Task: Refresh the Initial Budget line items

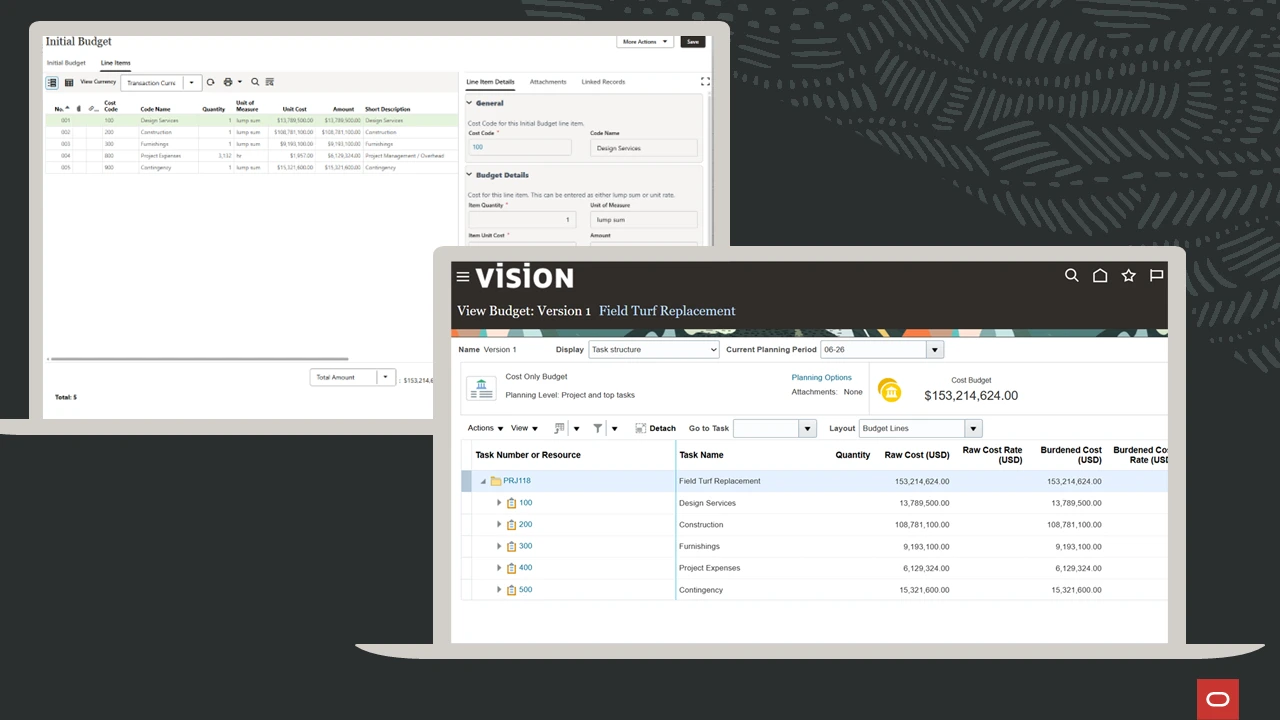Action: coord(210,82)
